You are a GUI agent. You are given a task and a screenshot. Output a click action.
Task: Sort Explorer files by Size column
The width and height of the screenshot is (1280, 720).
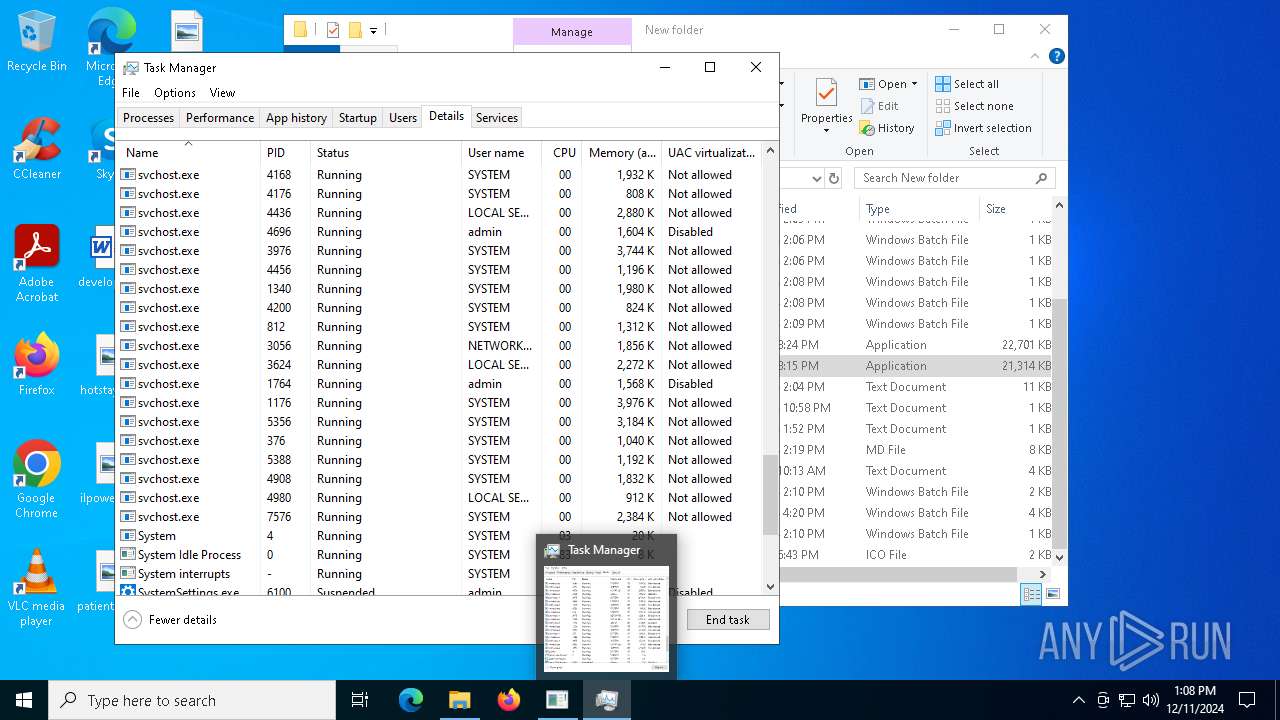coord(1015,209)
